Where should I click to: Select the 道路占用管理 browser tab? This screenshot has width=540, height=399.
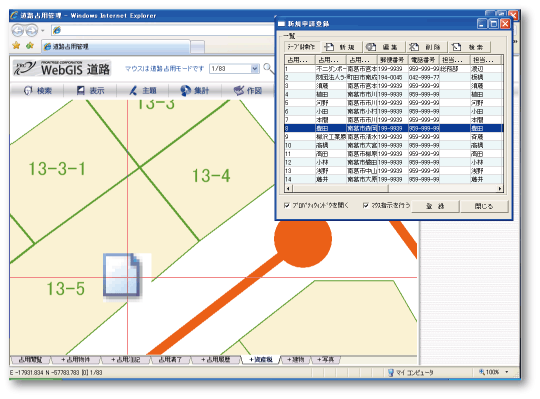(x=116, y=46)
